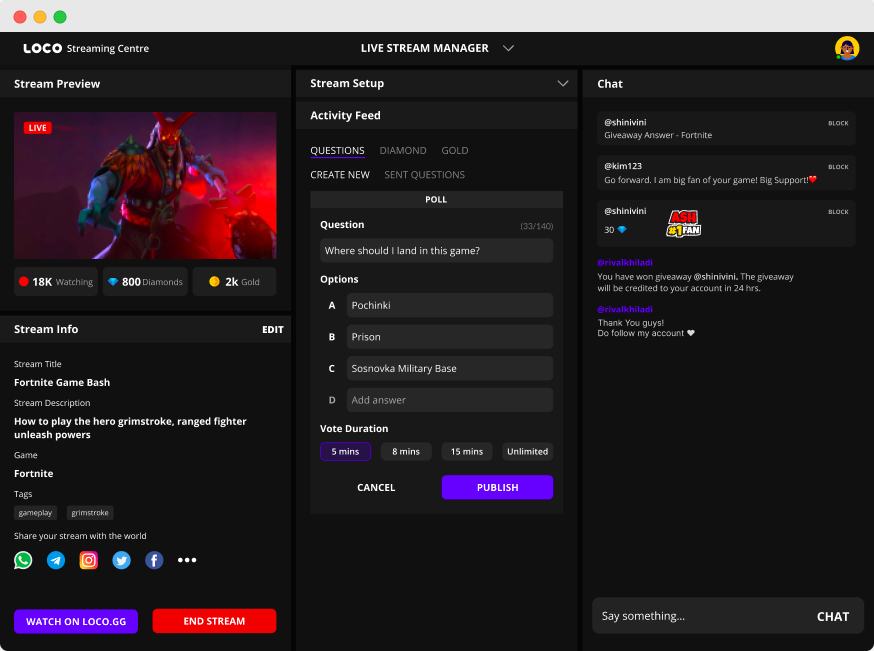The width and height of the screenshot is (874, 651).
Task: Select the Poll header tab
Action: pos(436,200)
